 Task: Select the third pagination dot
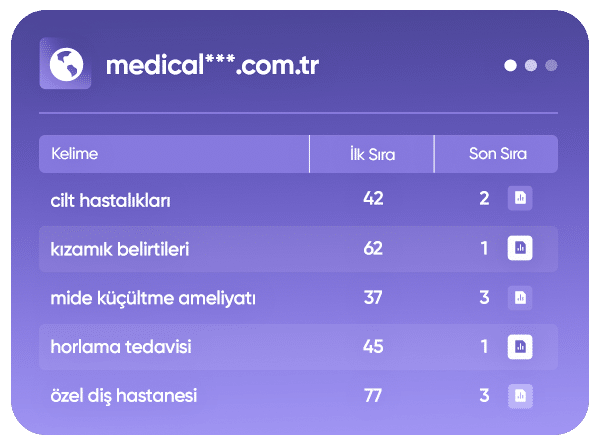click(551, 66)
